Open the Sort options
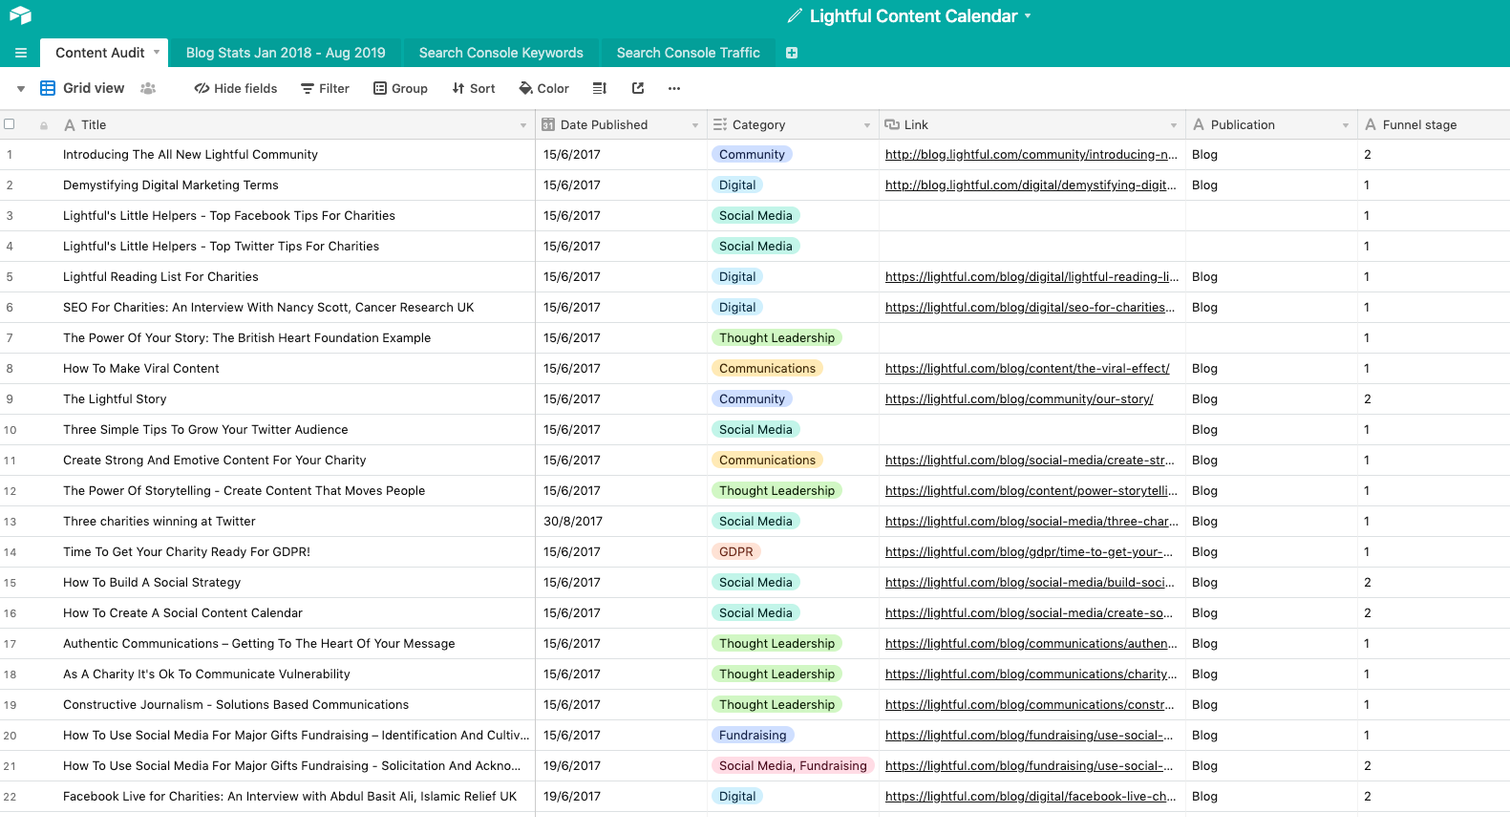This screenshot has height=817, width=1510. (474, 88)
